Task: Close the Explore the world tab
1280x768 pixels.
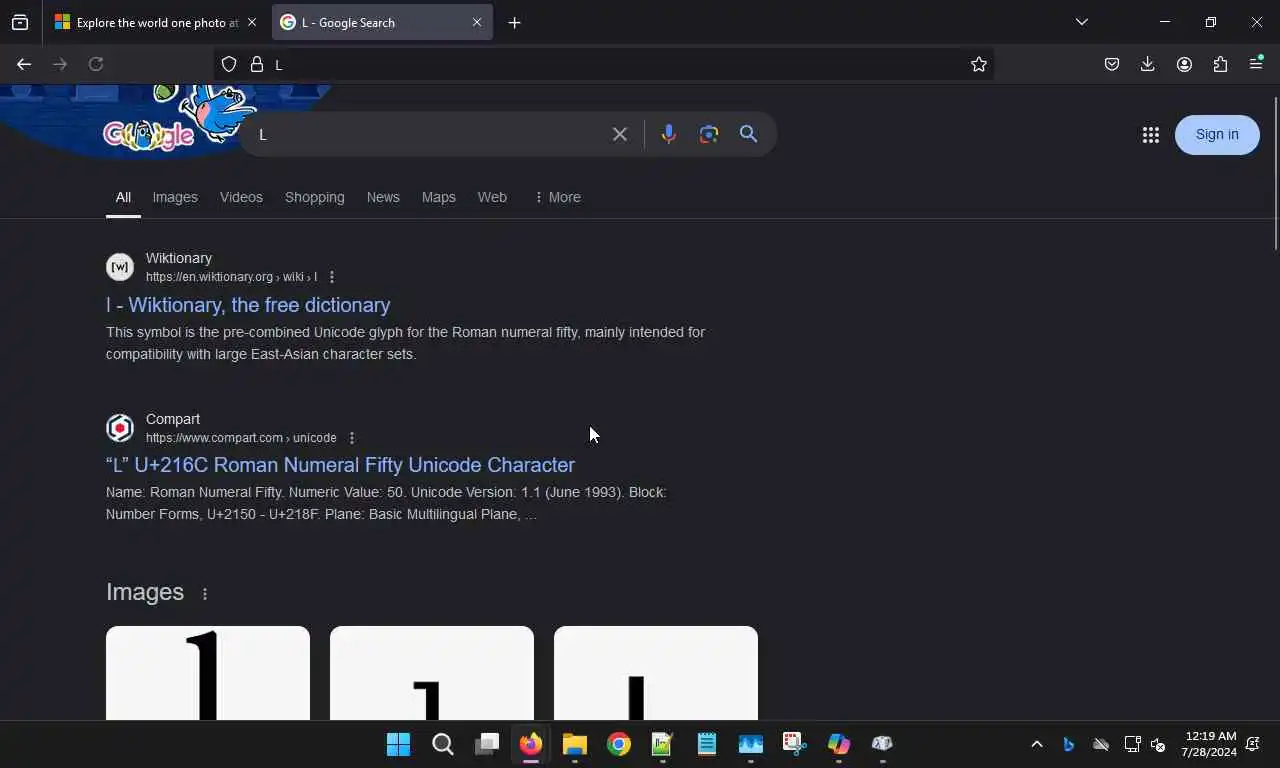Action: (251, 22)
